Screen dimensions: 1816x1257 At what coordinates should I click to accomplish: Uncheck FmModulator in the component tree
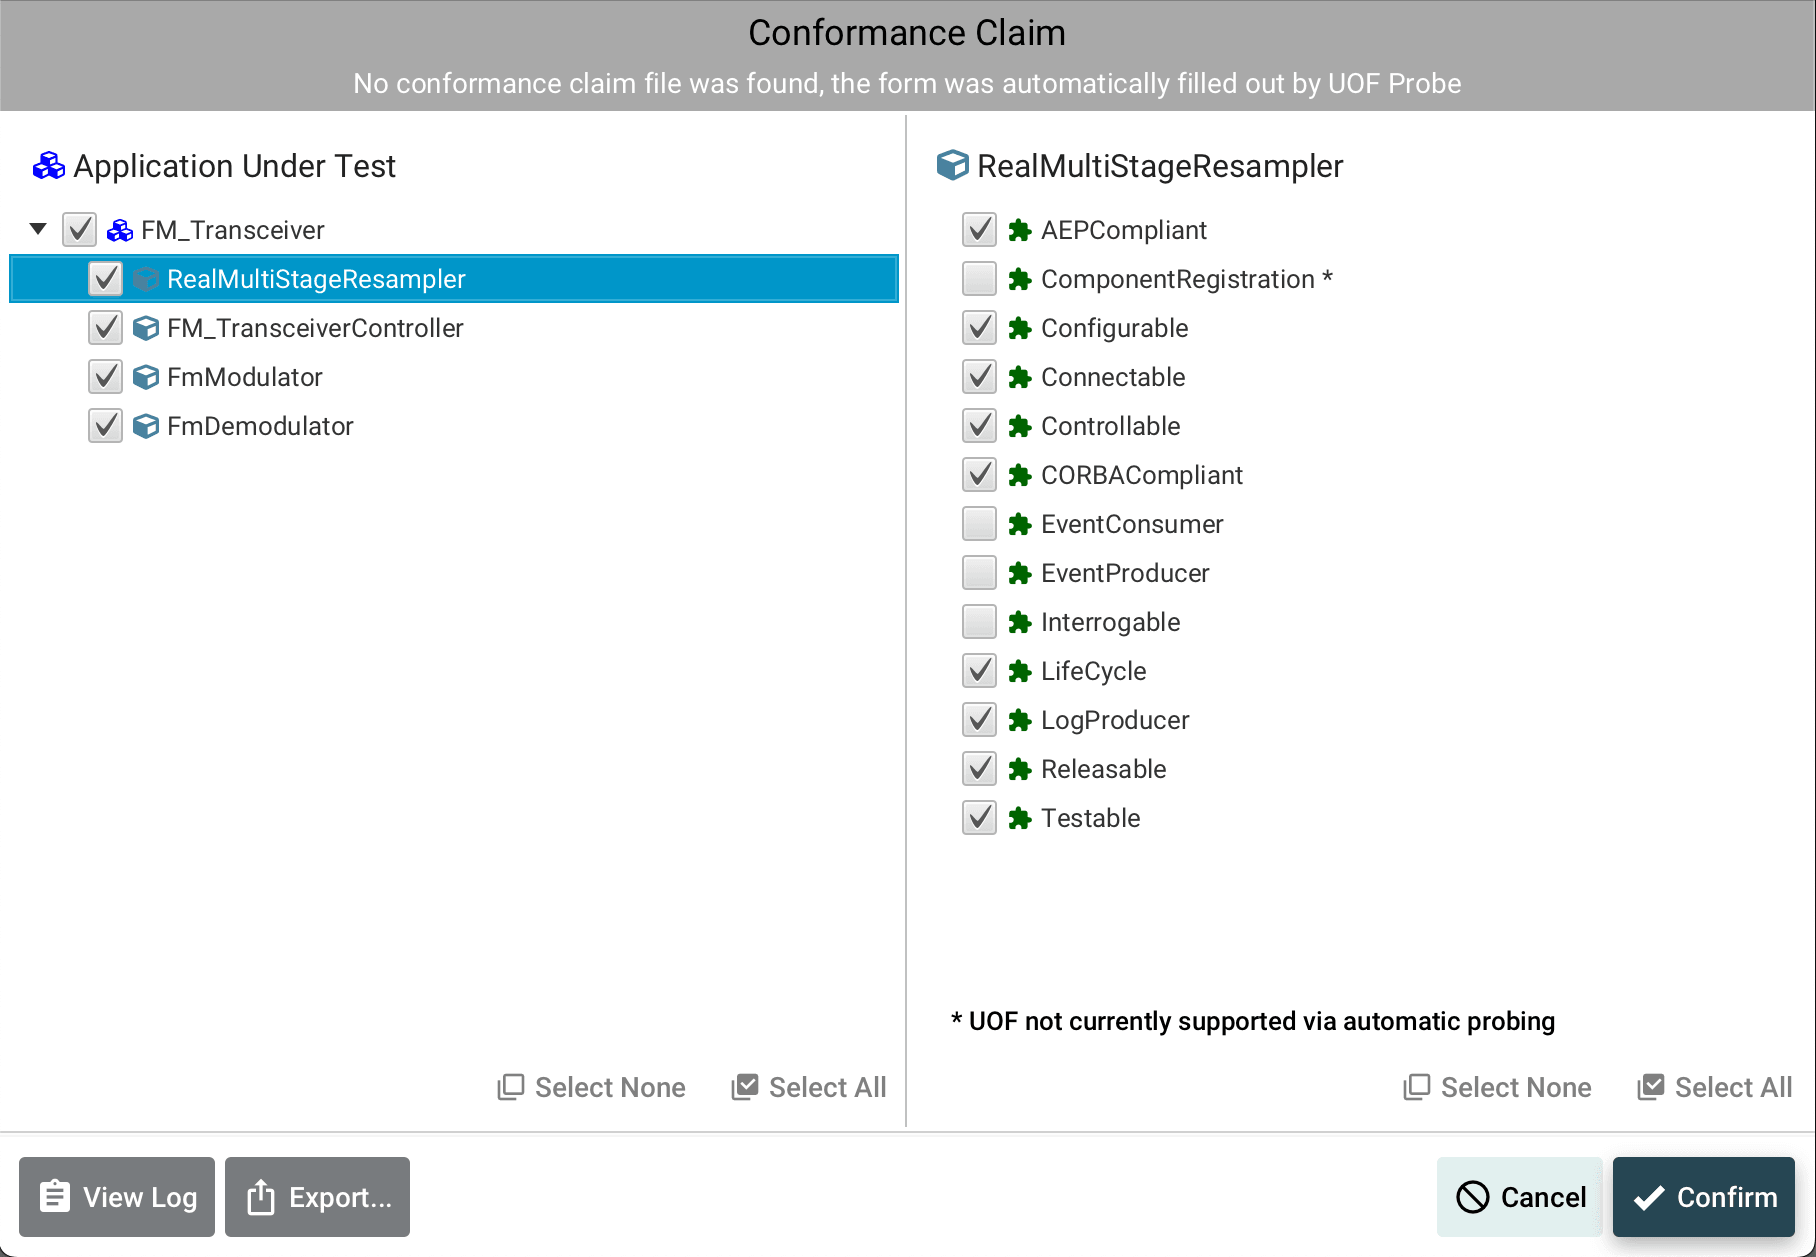pyautogui.click(x=105, y=376)
